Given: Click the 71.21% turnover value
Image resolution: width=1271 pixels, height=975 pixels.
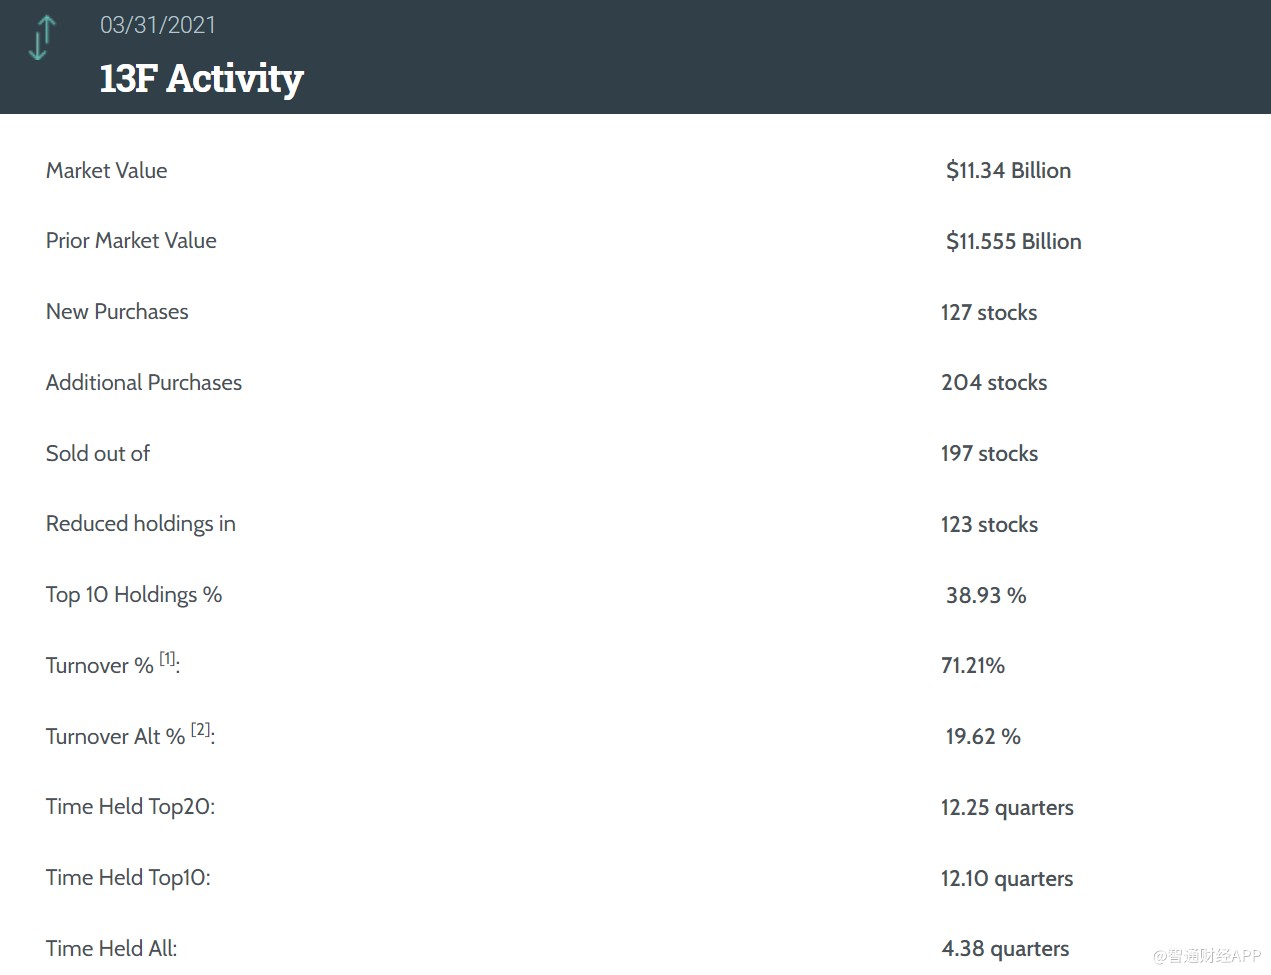Looking at the screenshot, I should click(972, 666).
